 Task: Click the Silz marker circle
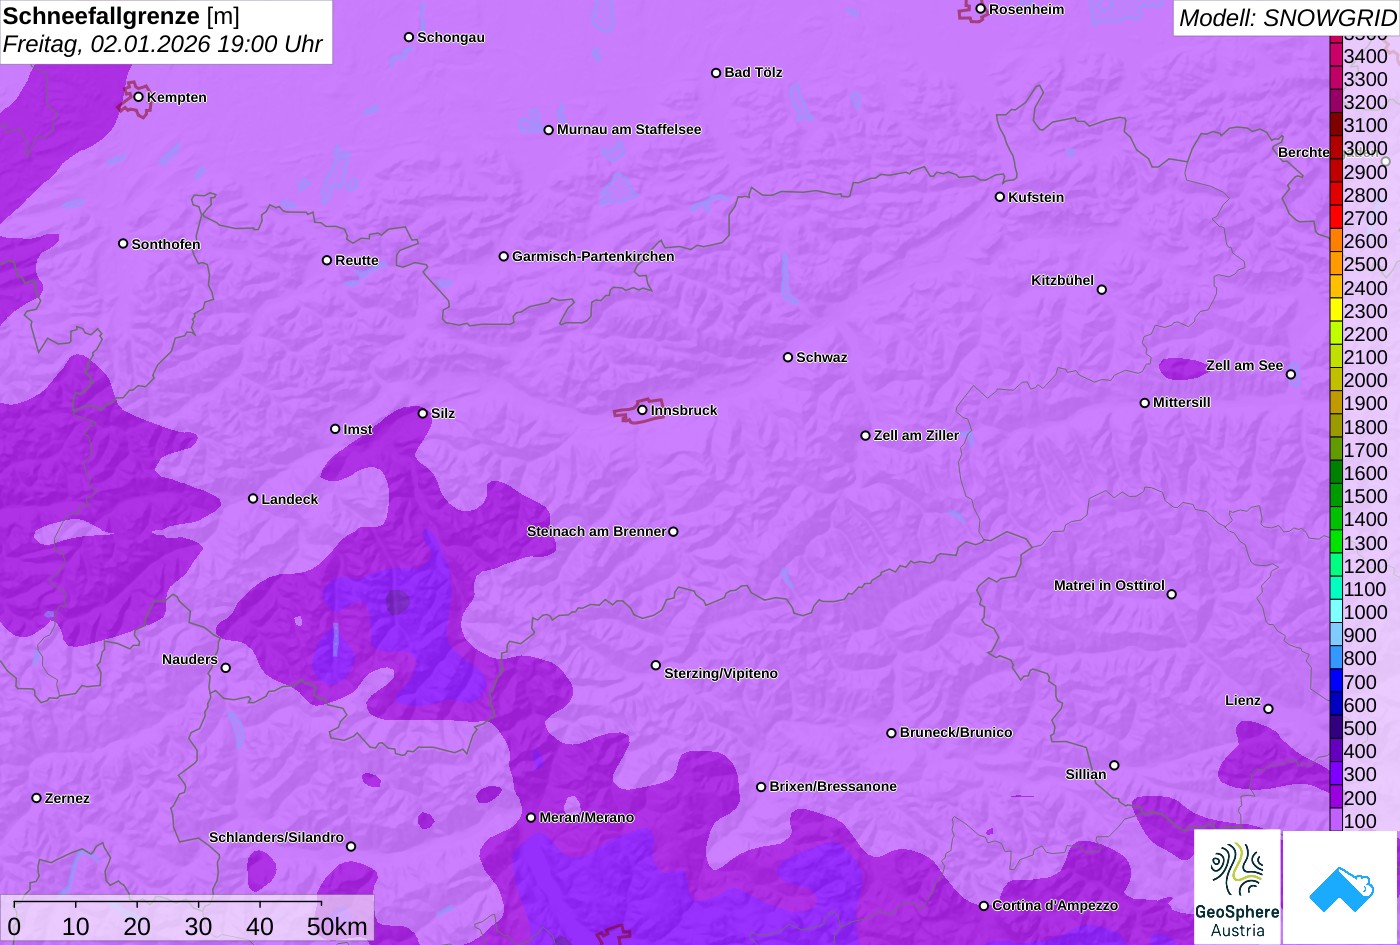click(422, 413)
